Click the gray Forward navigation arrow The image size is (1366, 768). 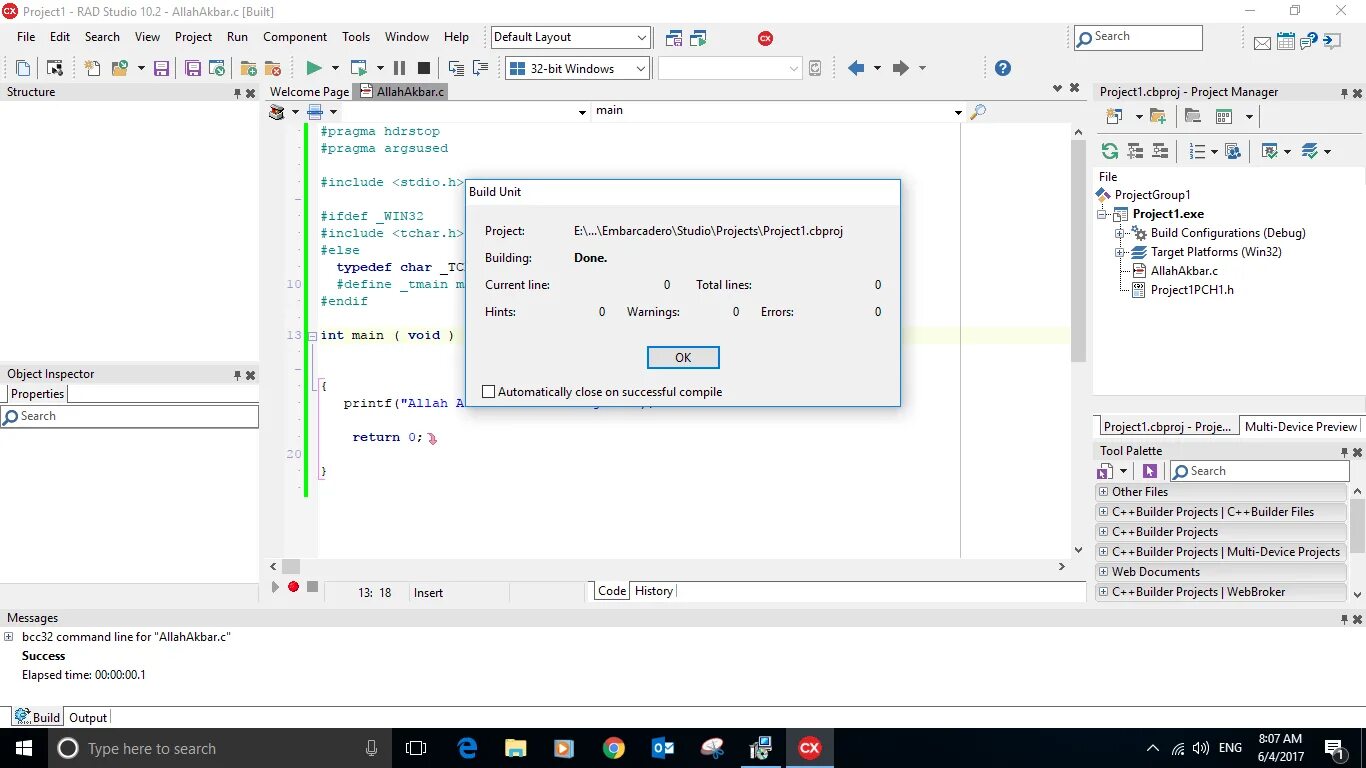(900, 68)
